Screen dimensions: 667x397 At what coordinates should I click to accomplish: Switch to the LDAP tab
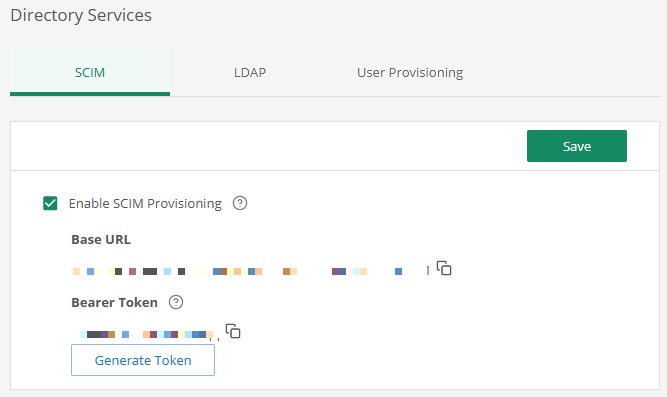pyautogui.click(x=250, y=72)
